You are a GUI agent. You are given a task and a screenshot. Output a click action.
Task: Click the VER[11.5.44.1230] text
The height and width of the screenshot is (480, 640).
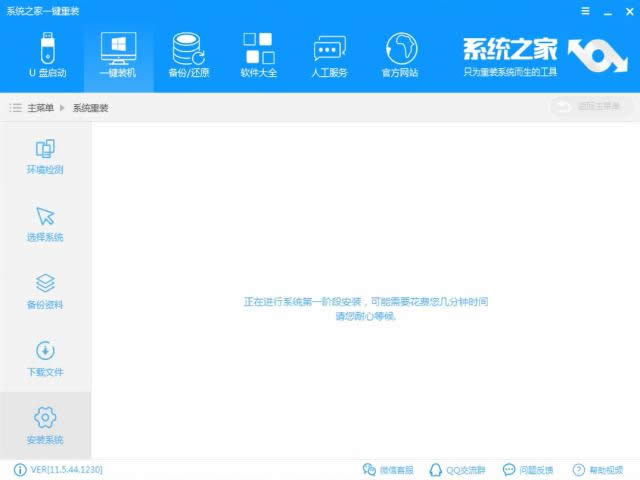(67, 470)
